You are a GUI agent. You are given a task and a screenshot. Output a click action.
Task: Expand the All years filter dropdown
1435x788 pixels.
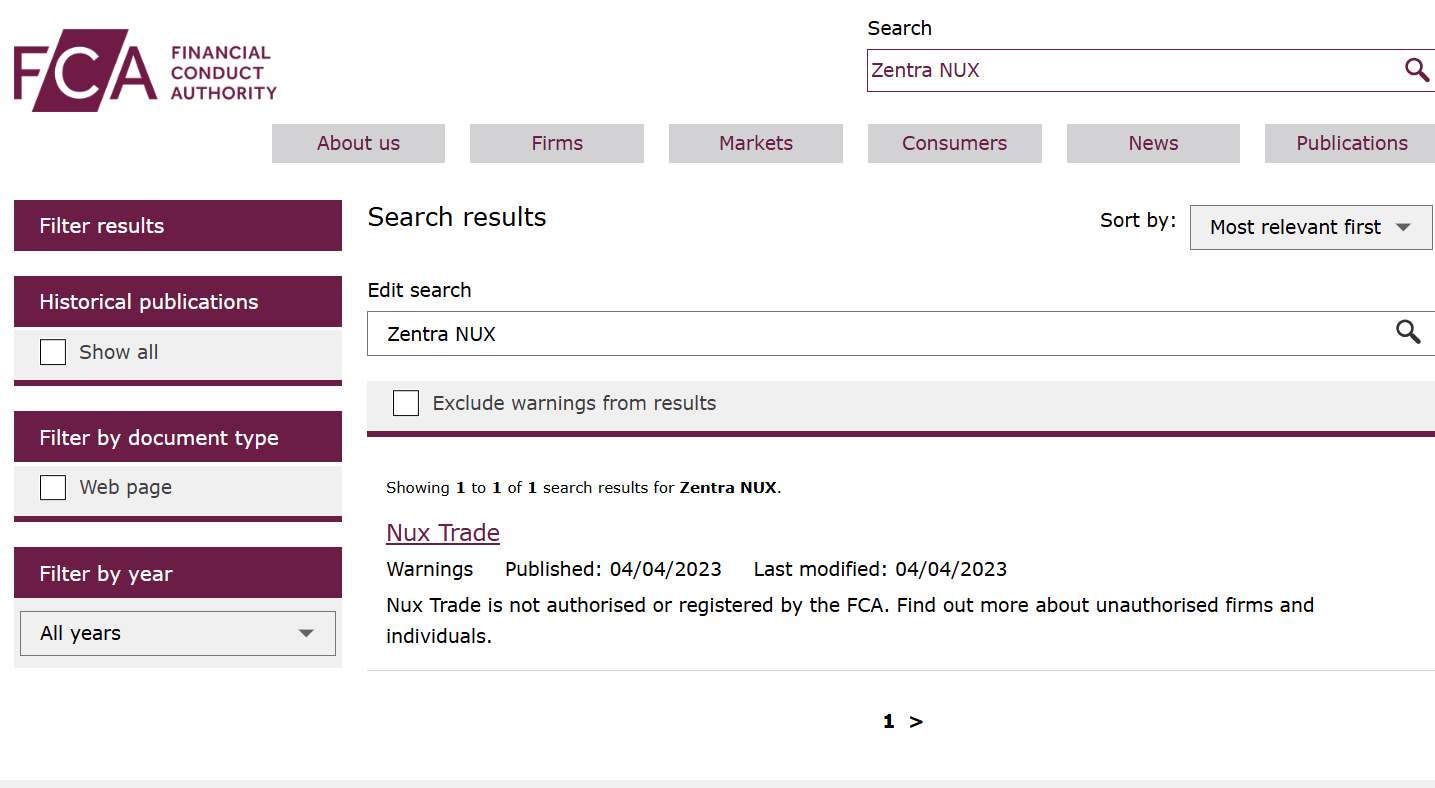point(178,633)
